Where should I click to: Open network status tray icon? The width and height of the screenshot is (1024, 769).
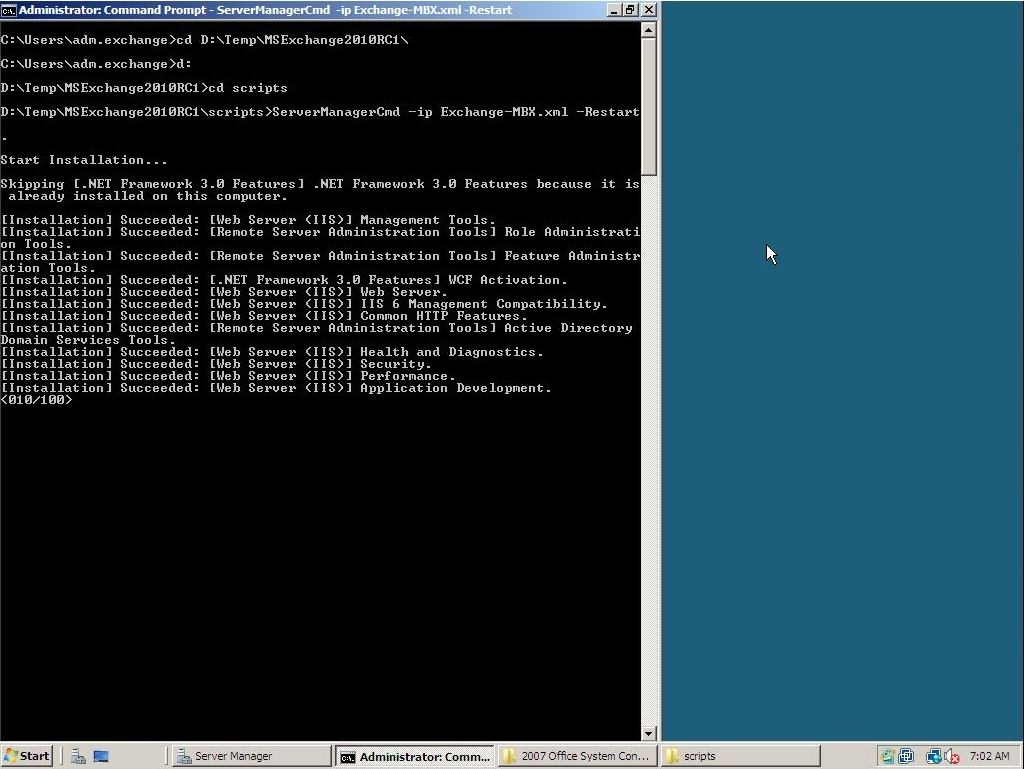[933, 756]
